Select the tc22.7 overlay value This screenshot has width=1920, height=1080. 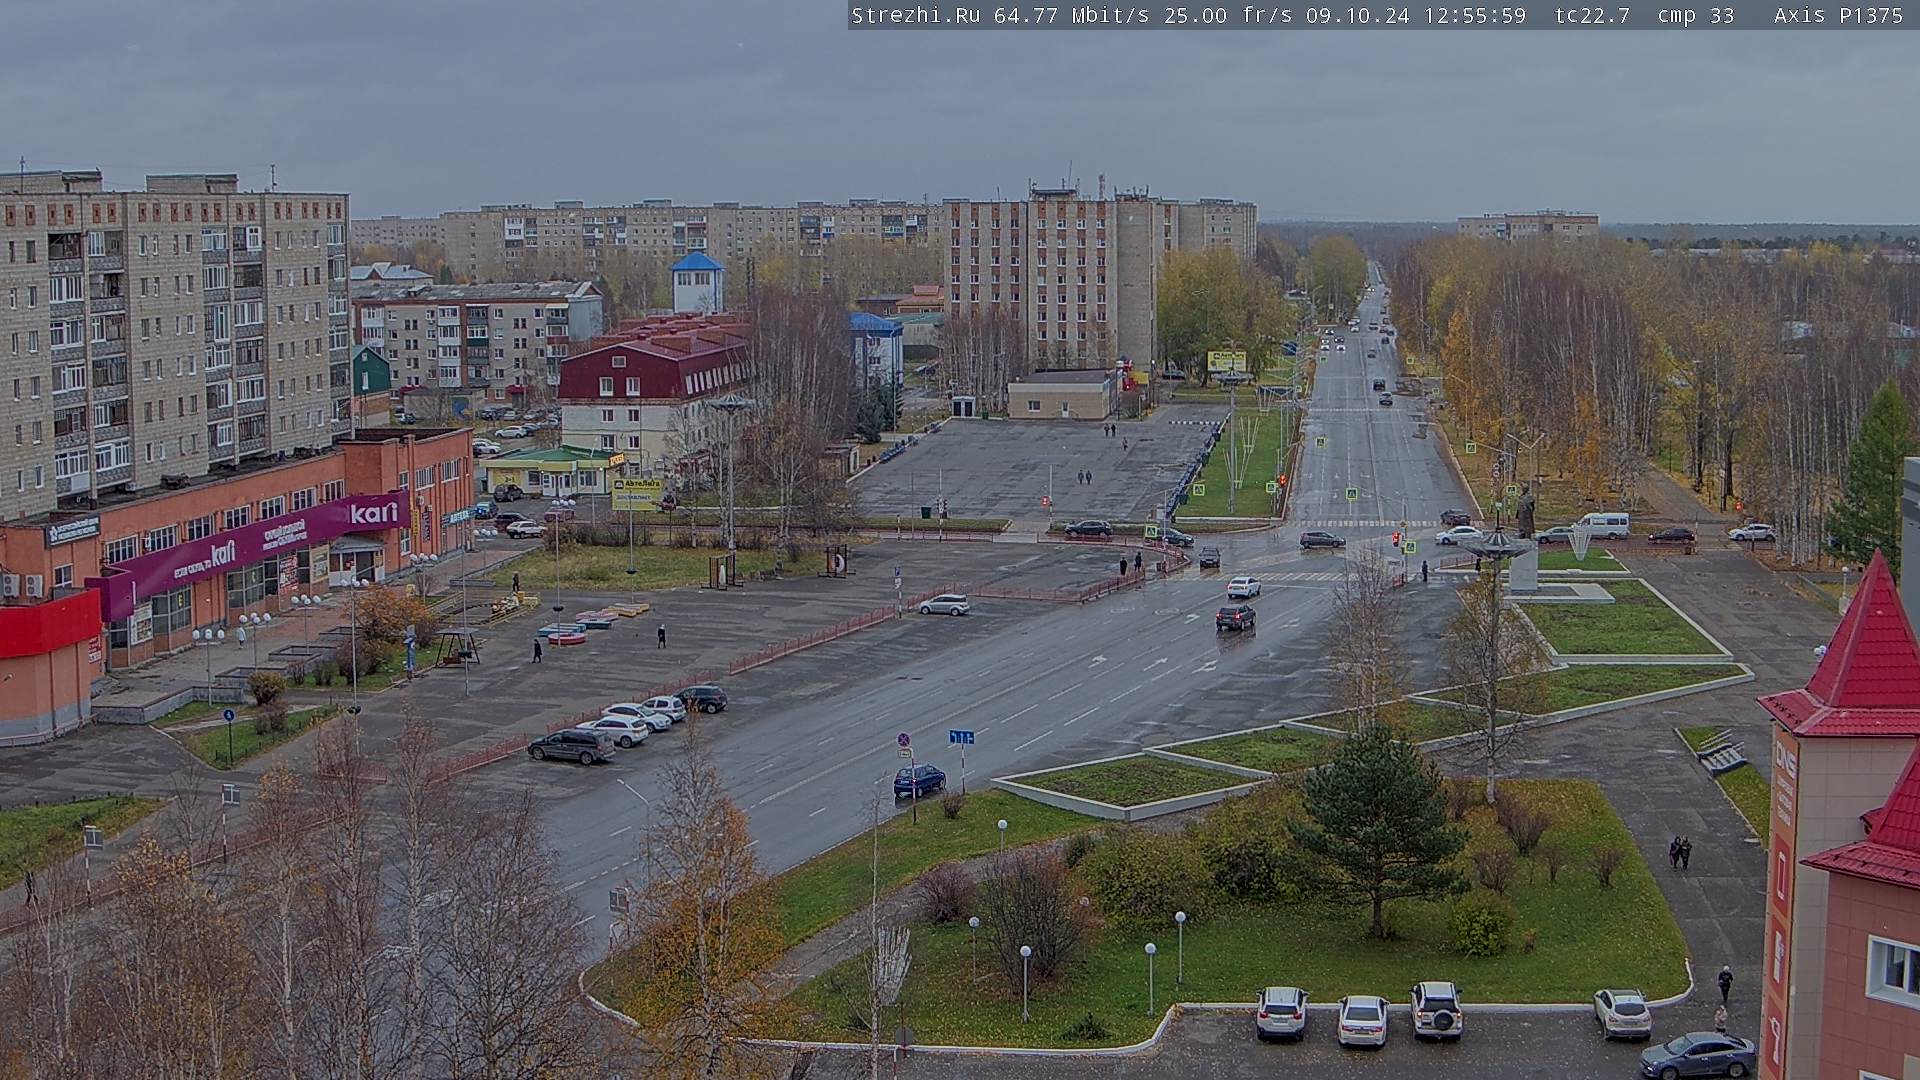(1593, 15)
